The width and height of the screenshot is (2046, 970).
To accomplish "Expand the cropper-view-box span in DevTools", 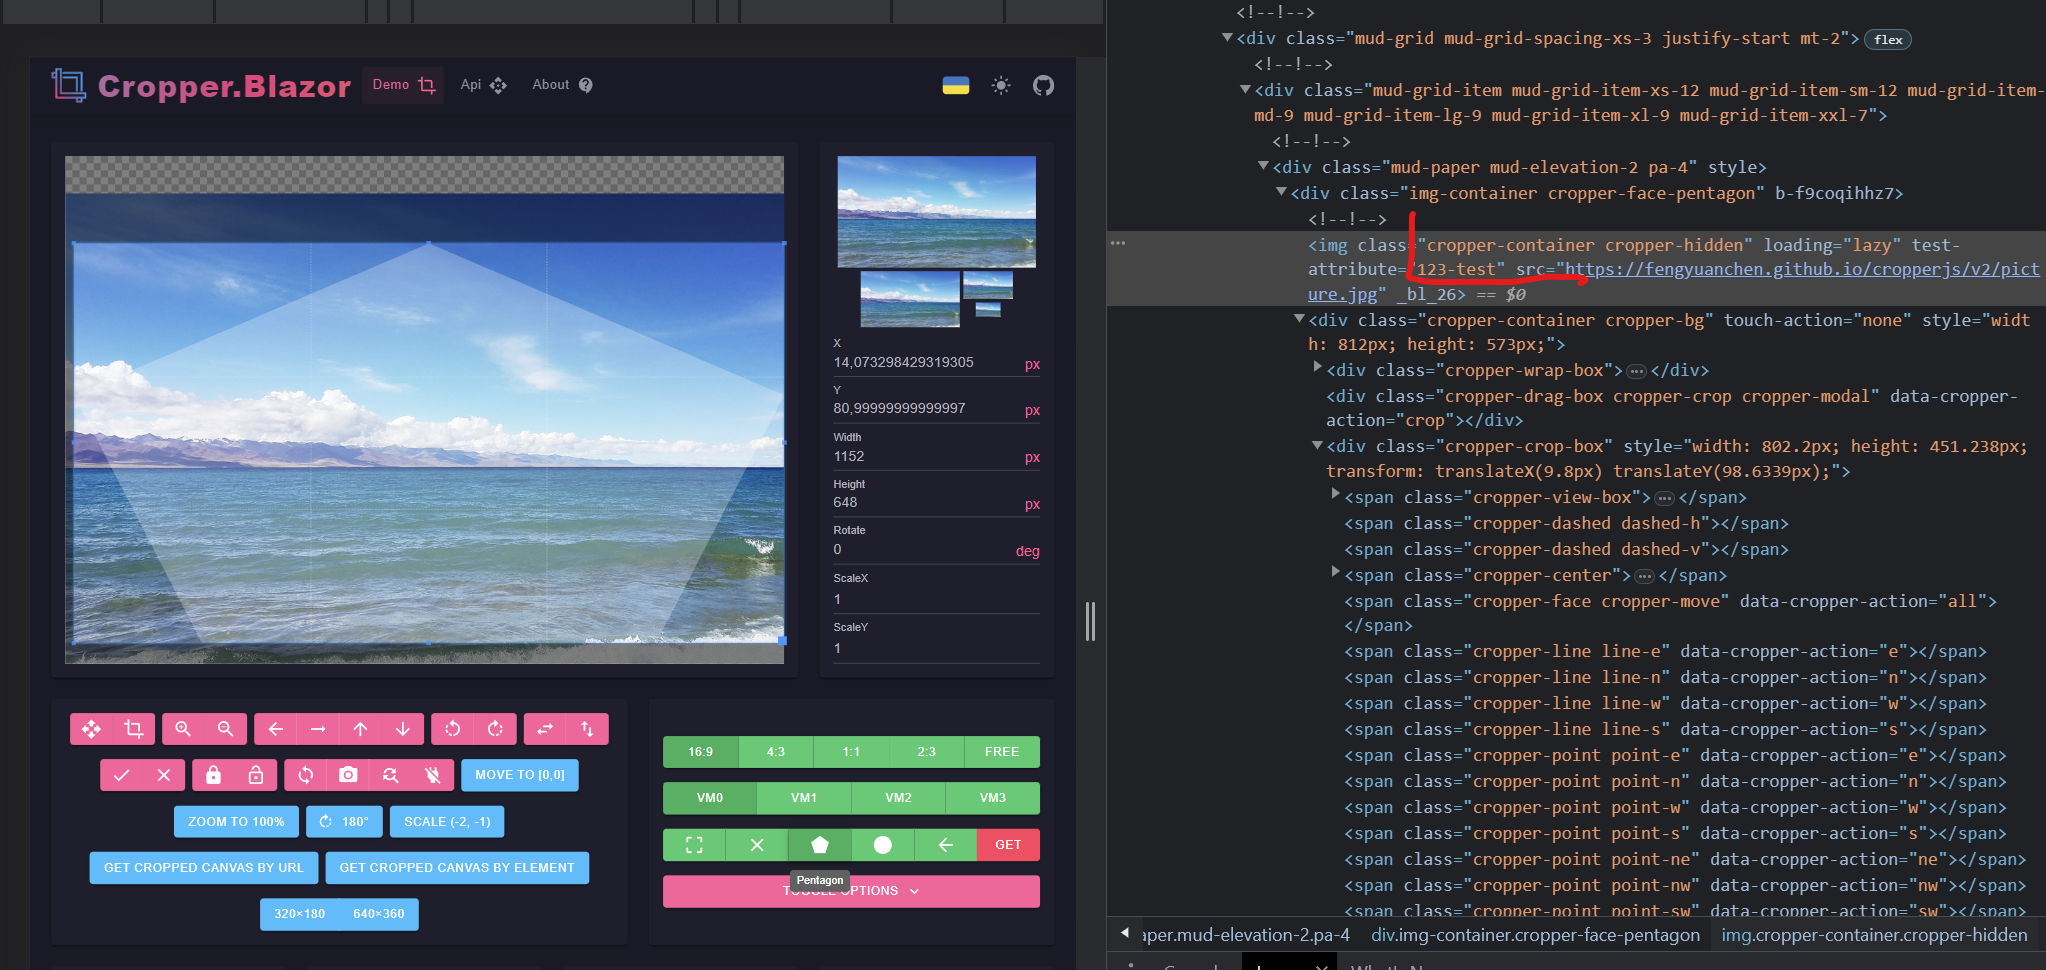I will pos(1337,496).
